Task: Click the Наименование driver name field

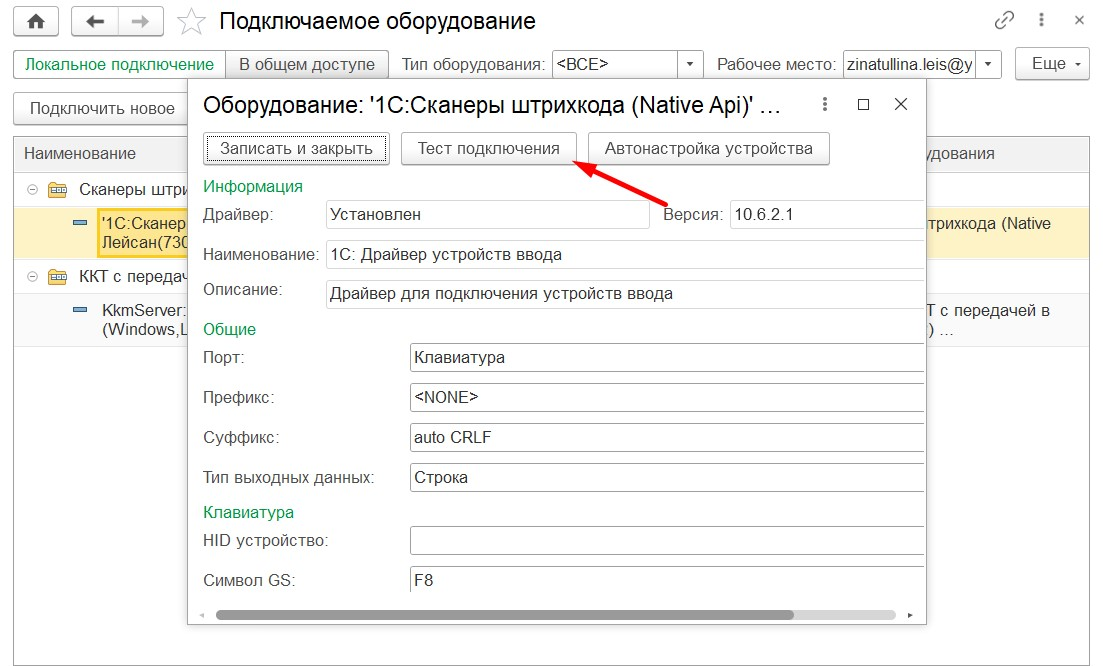Action: pos(625,255)
